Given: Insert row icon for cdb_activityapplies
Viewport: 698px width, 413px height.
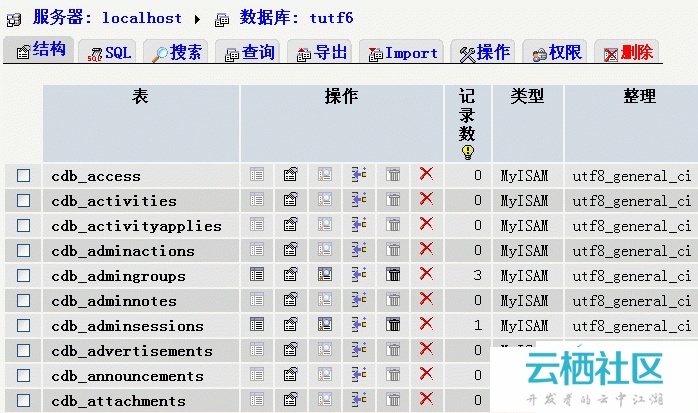Looking at the screenshot, I should pos(359,224).
